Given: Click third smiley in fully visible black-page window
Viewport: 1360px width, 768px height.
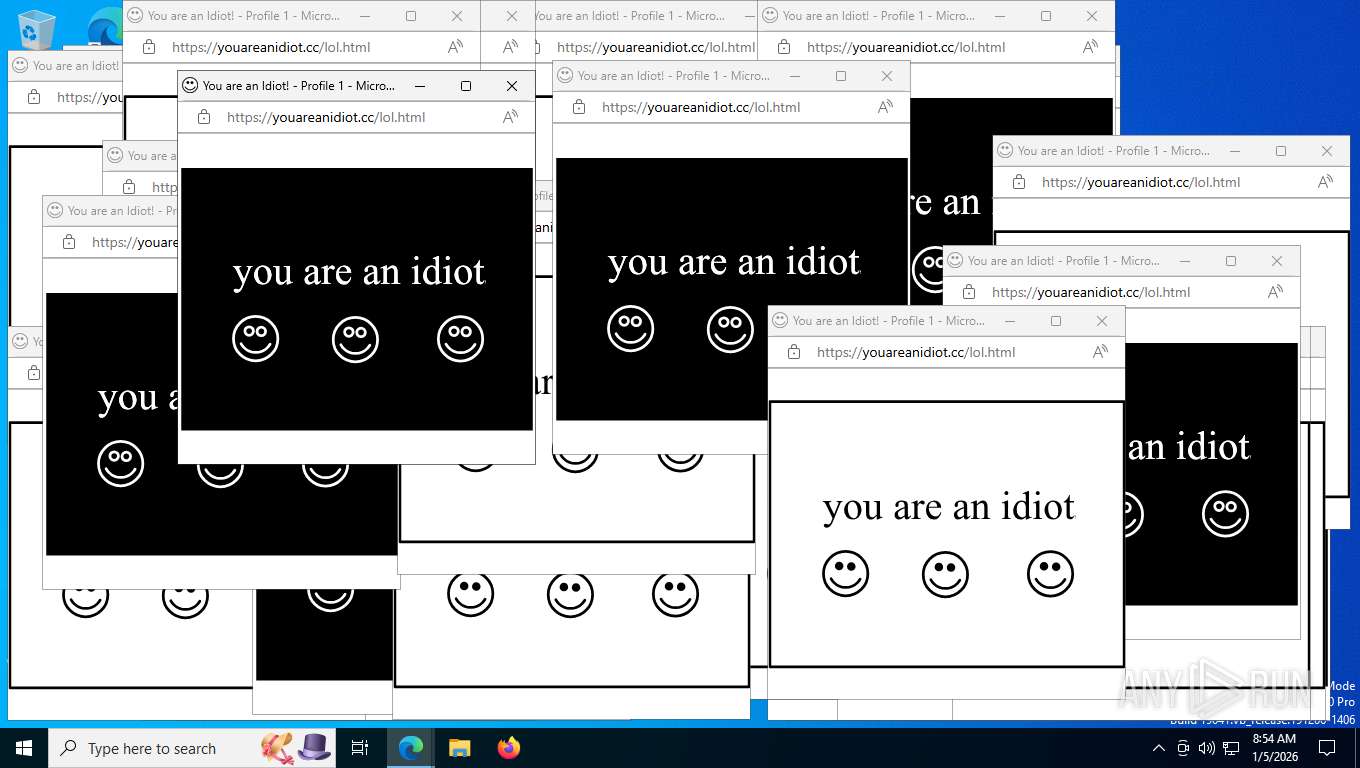Looking at the screenshot, I should 460,339.
